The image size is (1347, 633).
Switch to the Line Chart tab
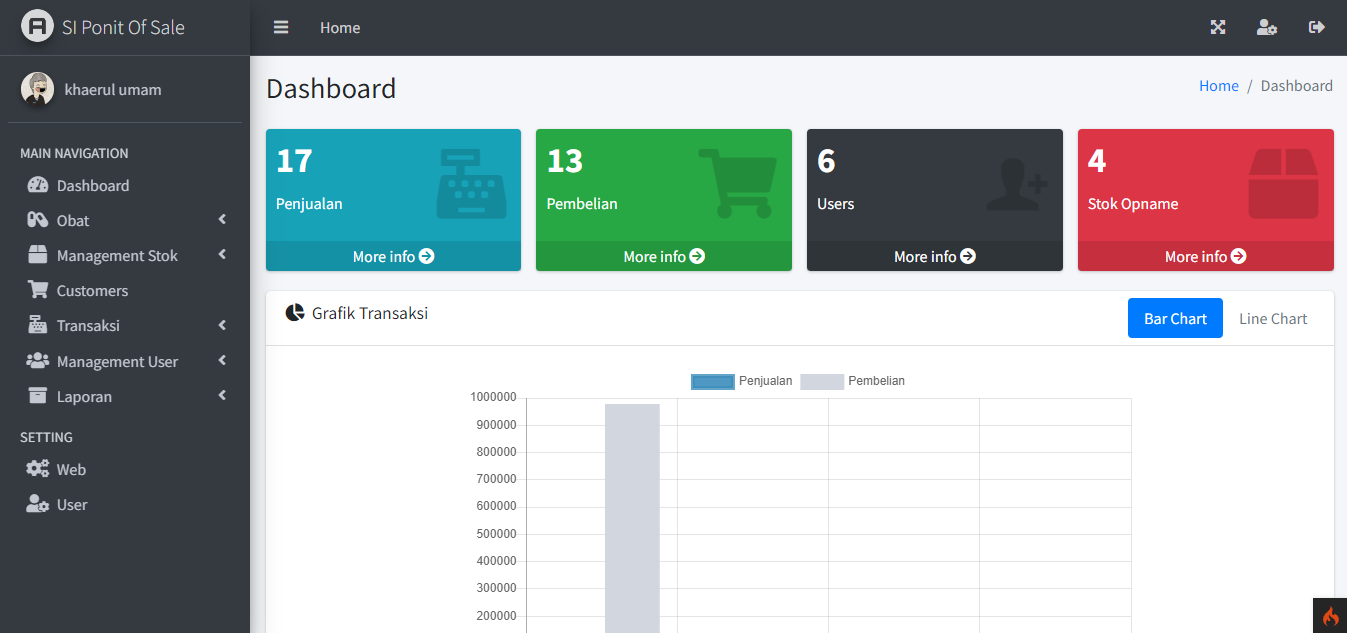tap(1272, 318)
